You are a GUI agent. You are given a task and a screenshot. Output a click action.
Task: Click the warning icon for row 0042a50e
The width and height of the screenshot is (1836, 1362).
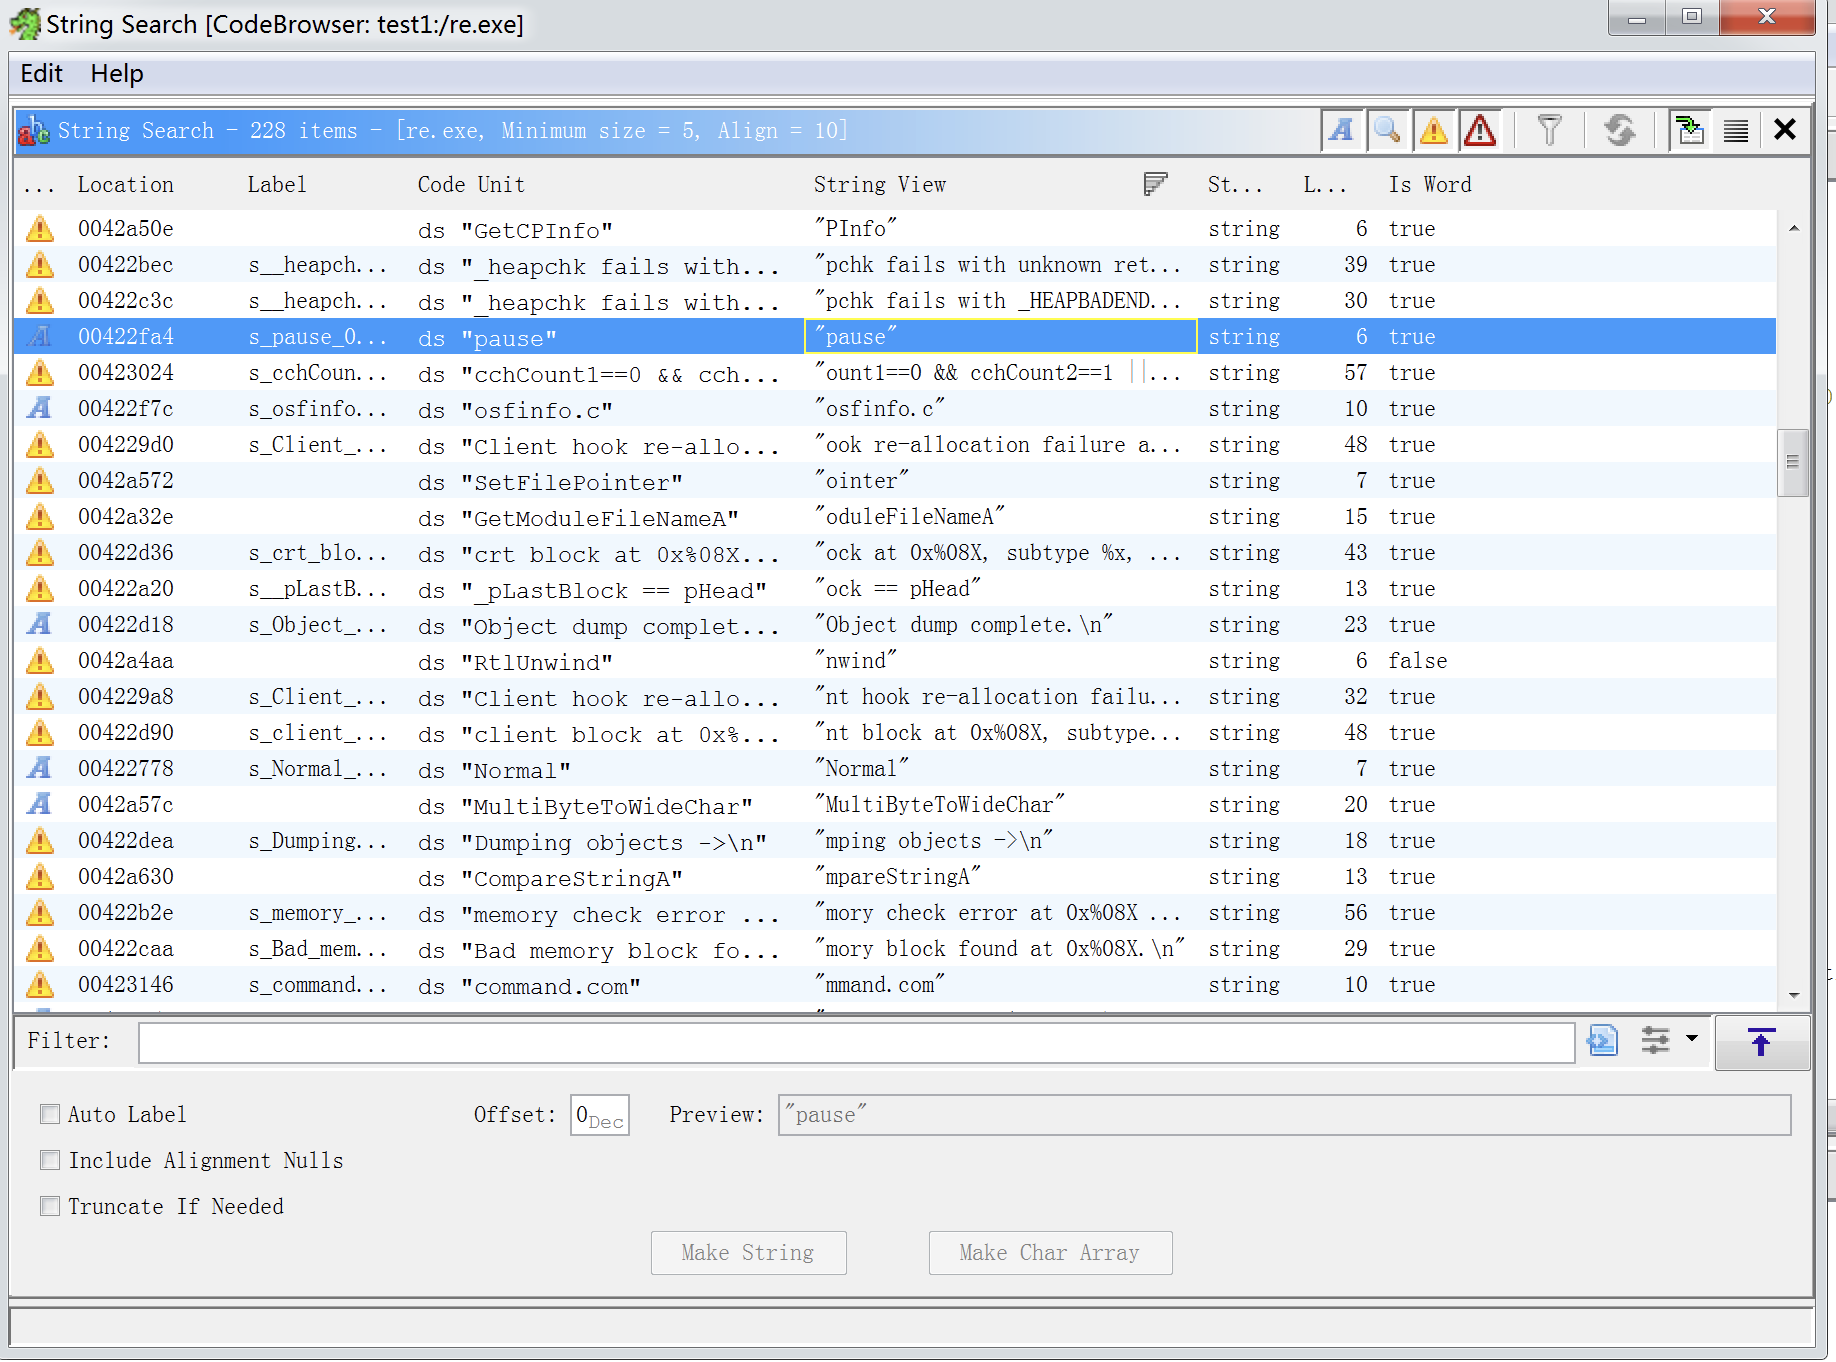pos(40,229)
